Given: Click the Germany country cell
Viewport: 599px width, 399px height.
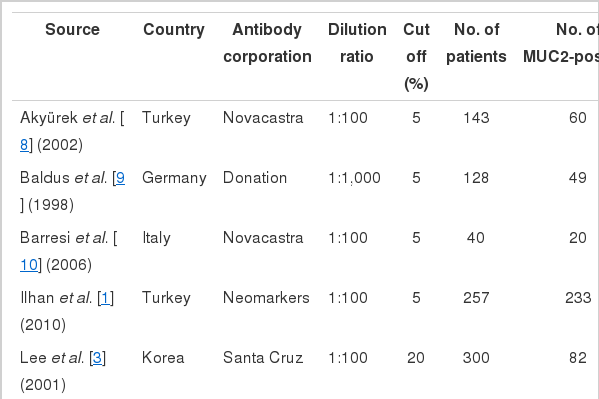Looking at the screenshot, I should [174, 178].
